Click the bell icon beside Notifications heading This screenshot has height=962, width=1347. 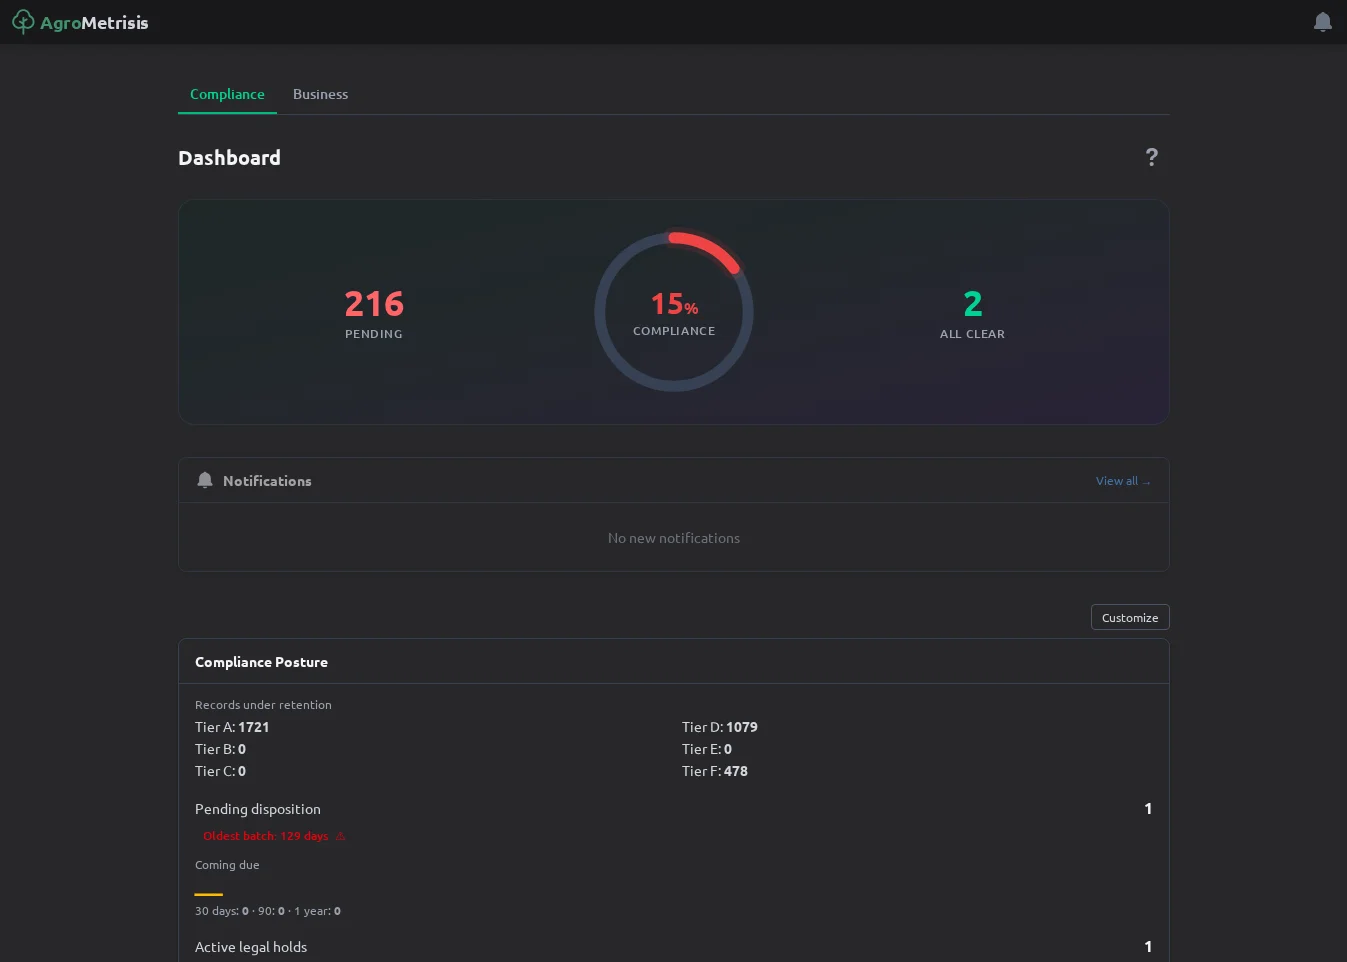click(205, 480)
